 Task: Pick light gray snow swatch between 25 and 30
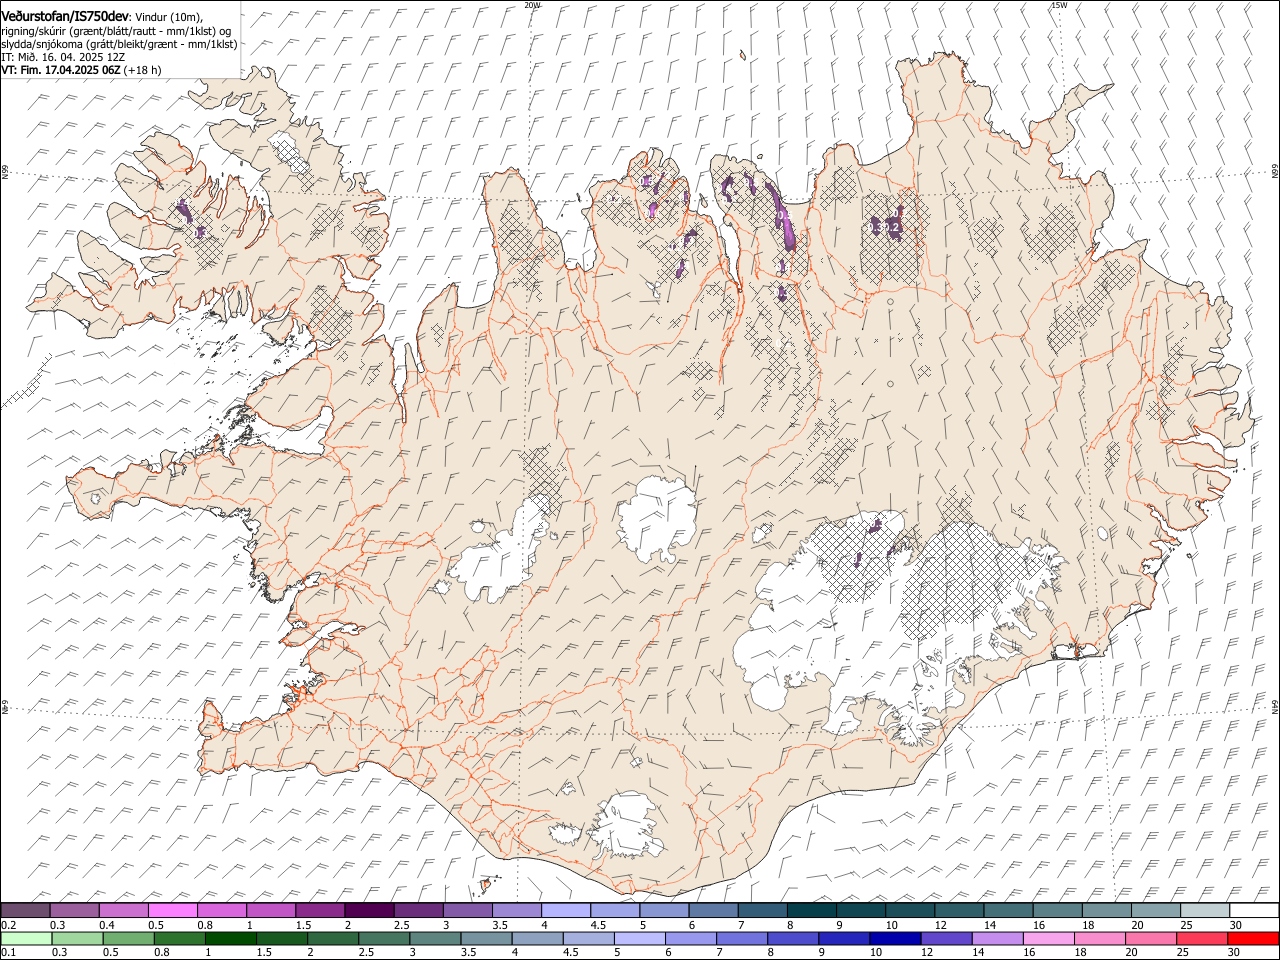click(x=1206, y=910)
